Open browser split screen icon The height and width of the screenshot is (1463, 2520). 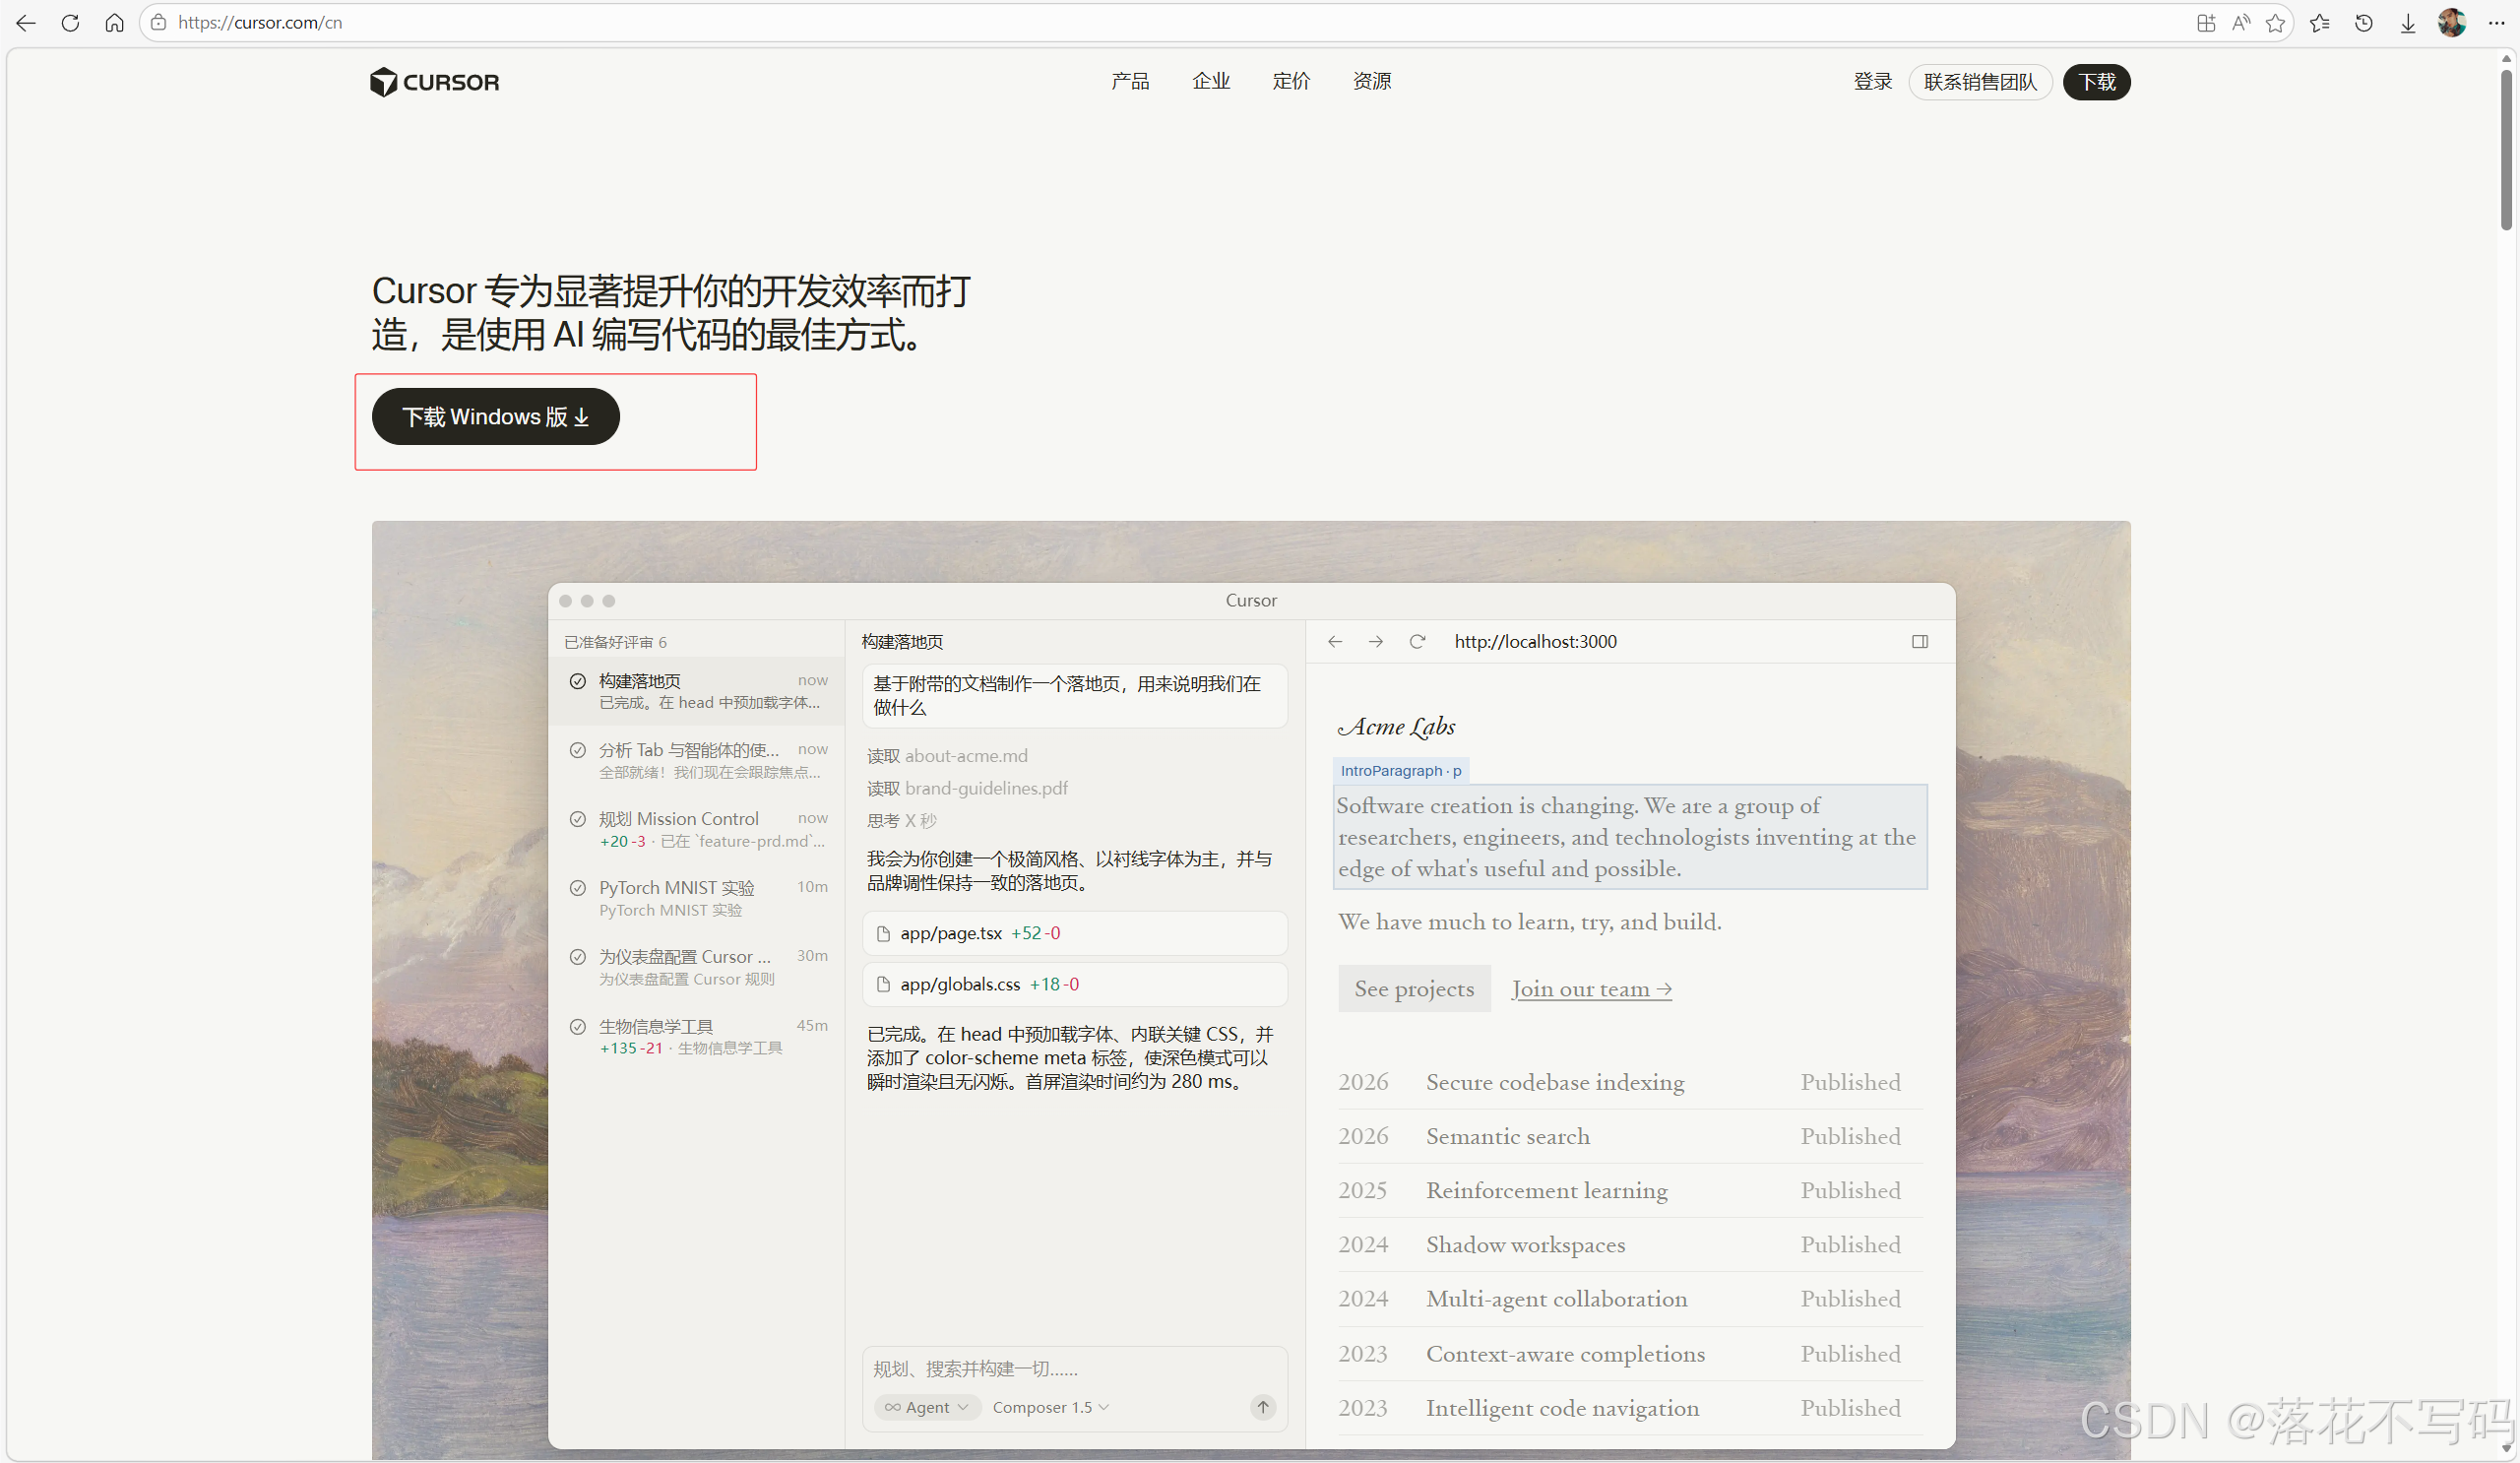click(2205, 23)
